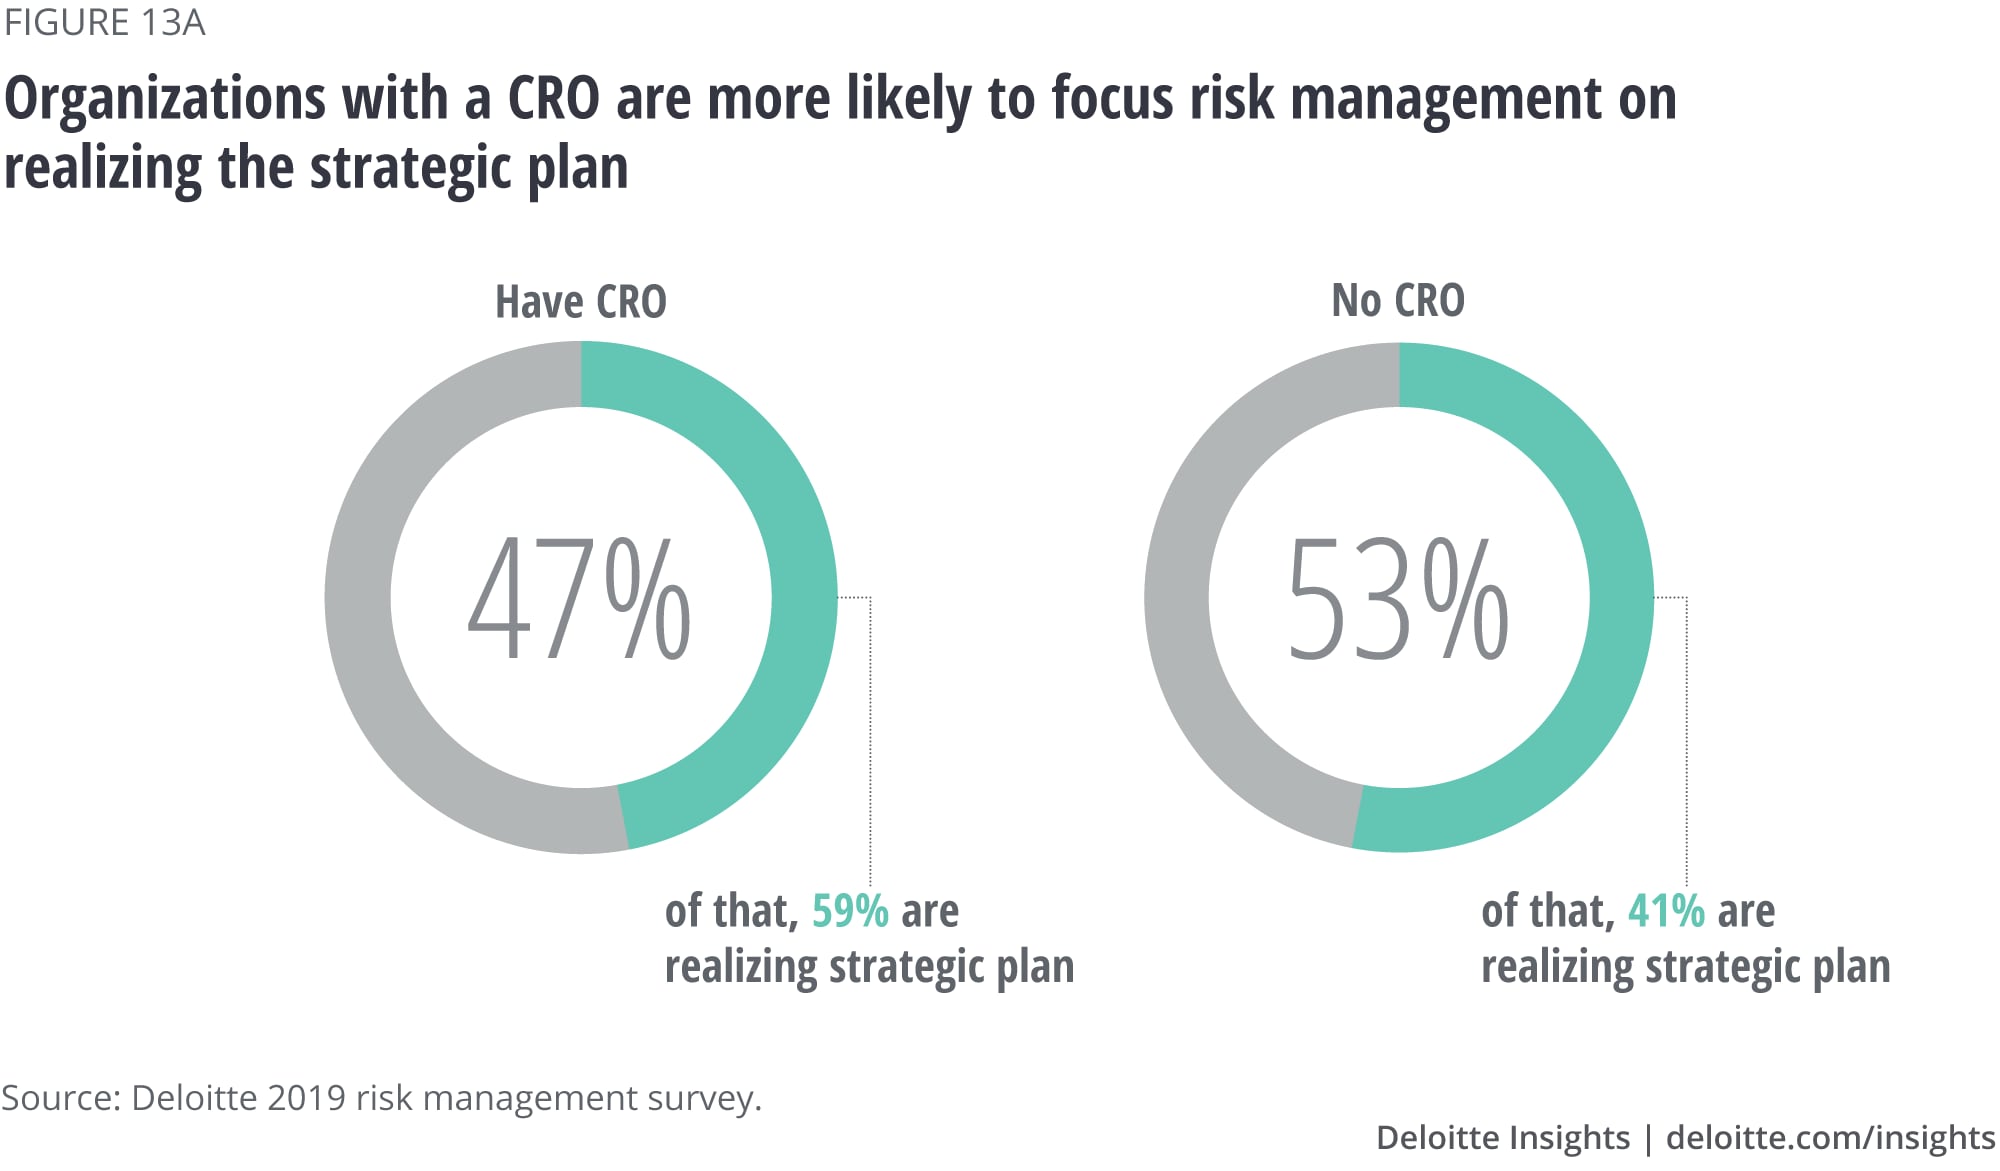The height and width of the screenshot is (1171, 2000).
Task: Click the deloitte.com/insights link
Action: click(1830, 1138)
